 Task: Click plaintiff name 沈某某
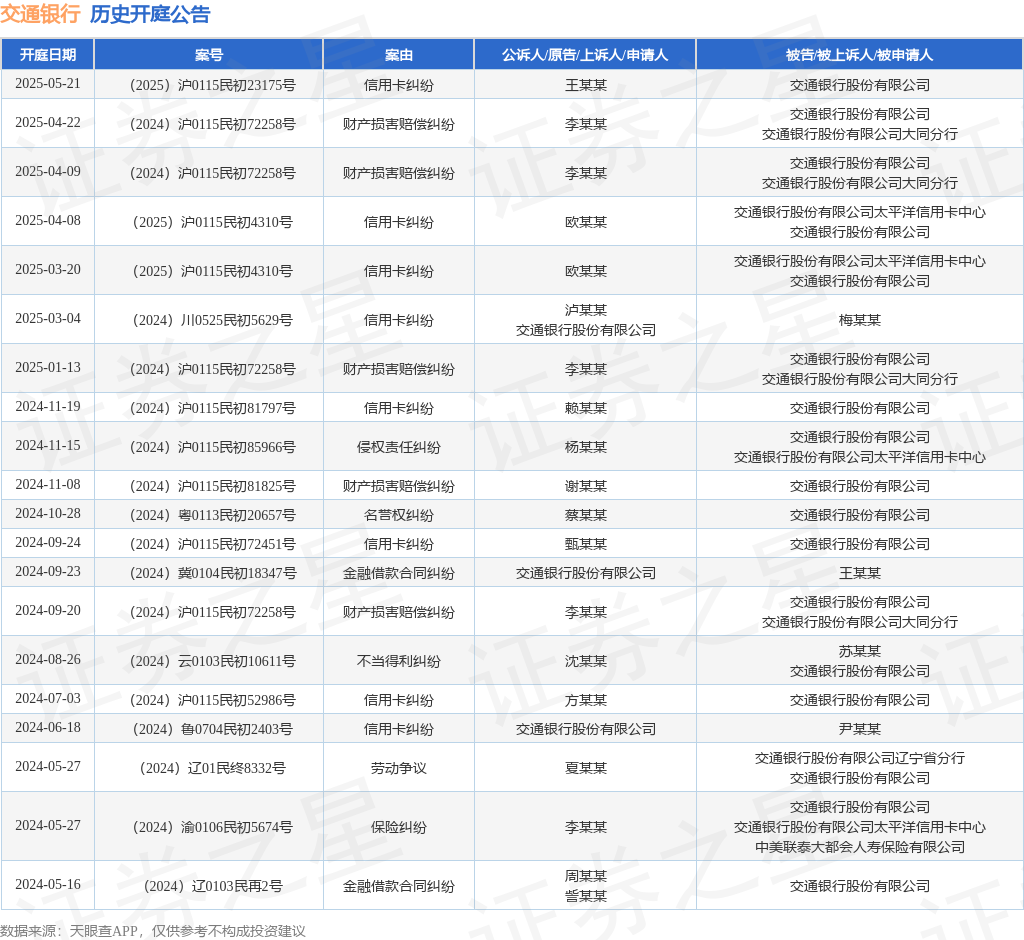[x=586, y=662]
